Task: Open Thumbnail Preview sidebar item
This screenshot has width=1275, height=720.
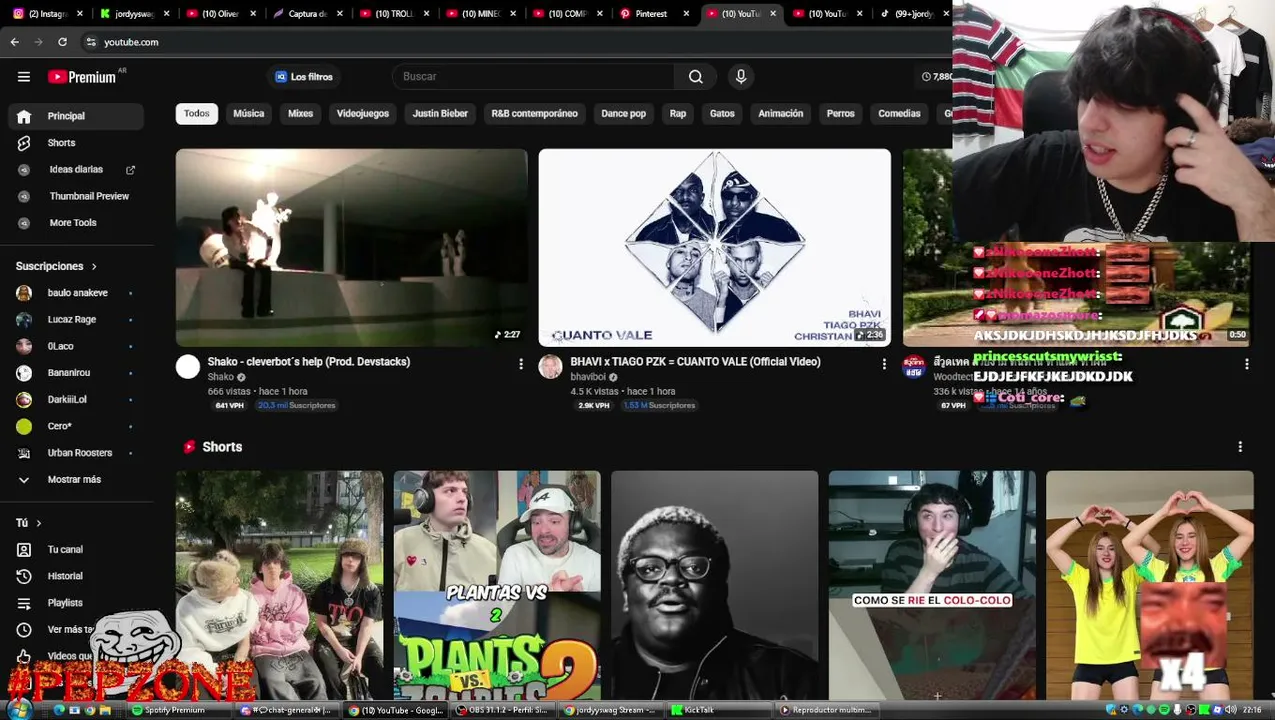Action: click(x=76, y=196)
